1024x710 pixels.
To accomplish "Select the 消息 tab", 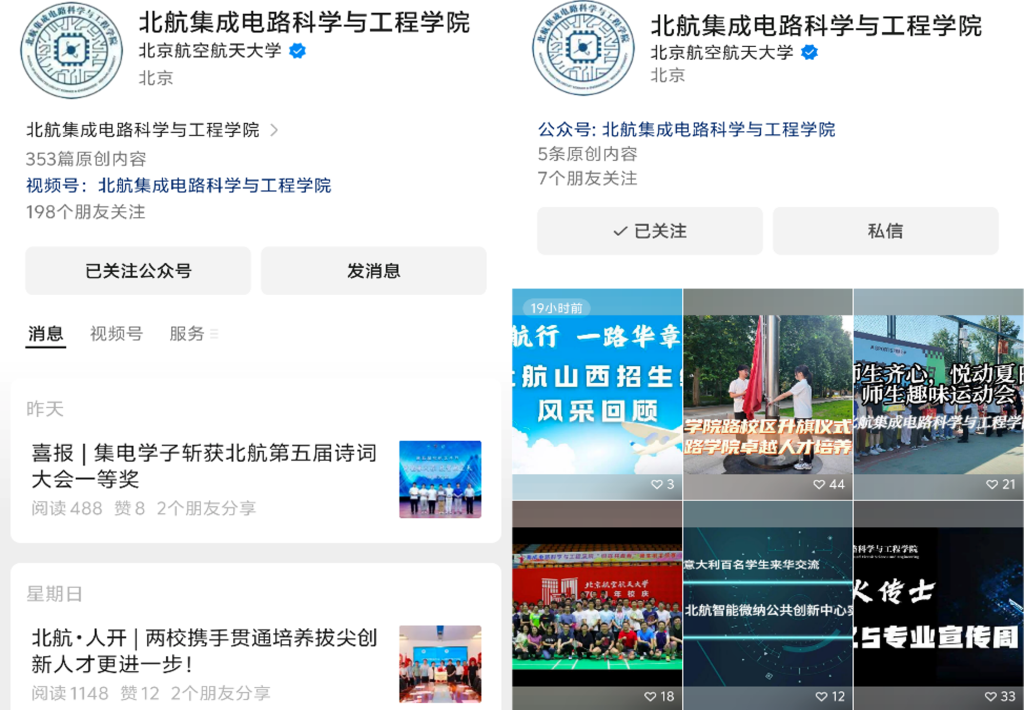I will (45, 334).
